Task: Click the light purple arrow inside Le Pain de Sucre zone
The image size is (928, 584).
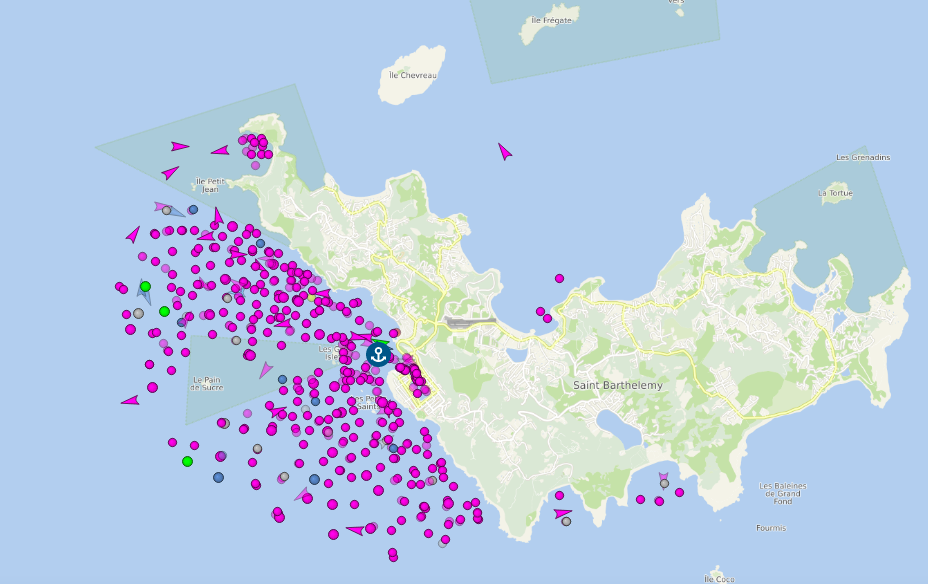Action: point(266,370)
